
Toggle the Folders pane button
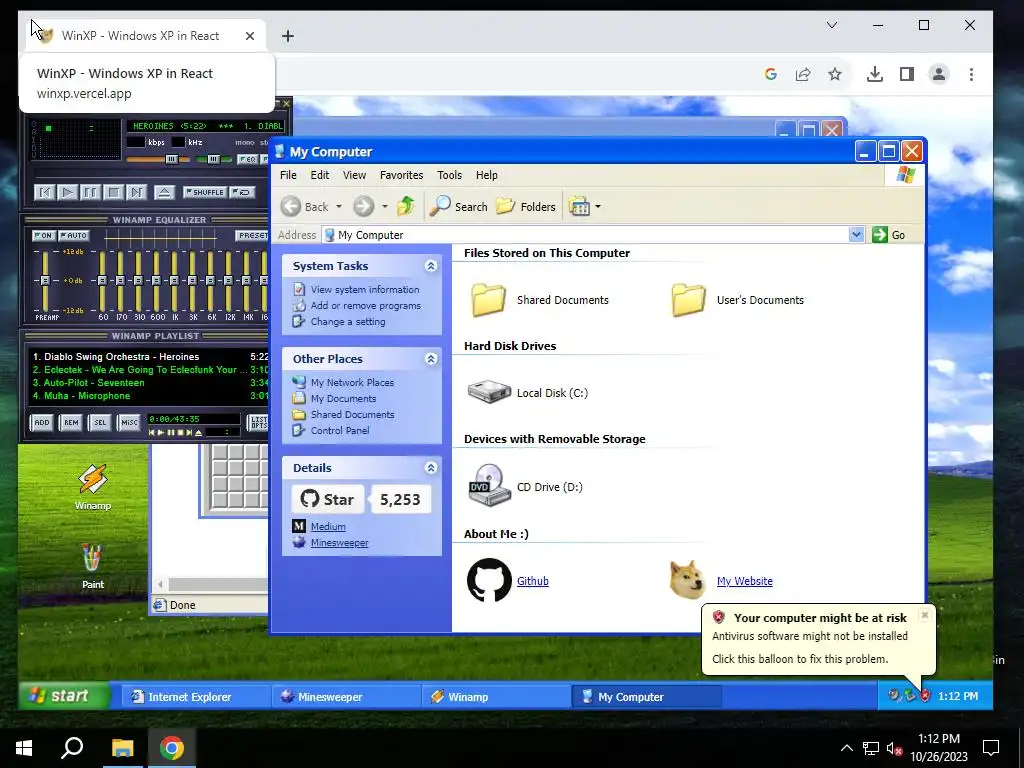[526, 206]
